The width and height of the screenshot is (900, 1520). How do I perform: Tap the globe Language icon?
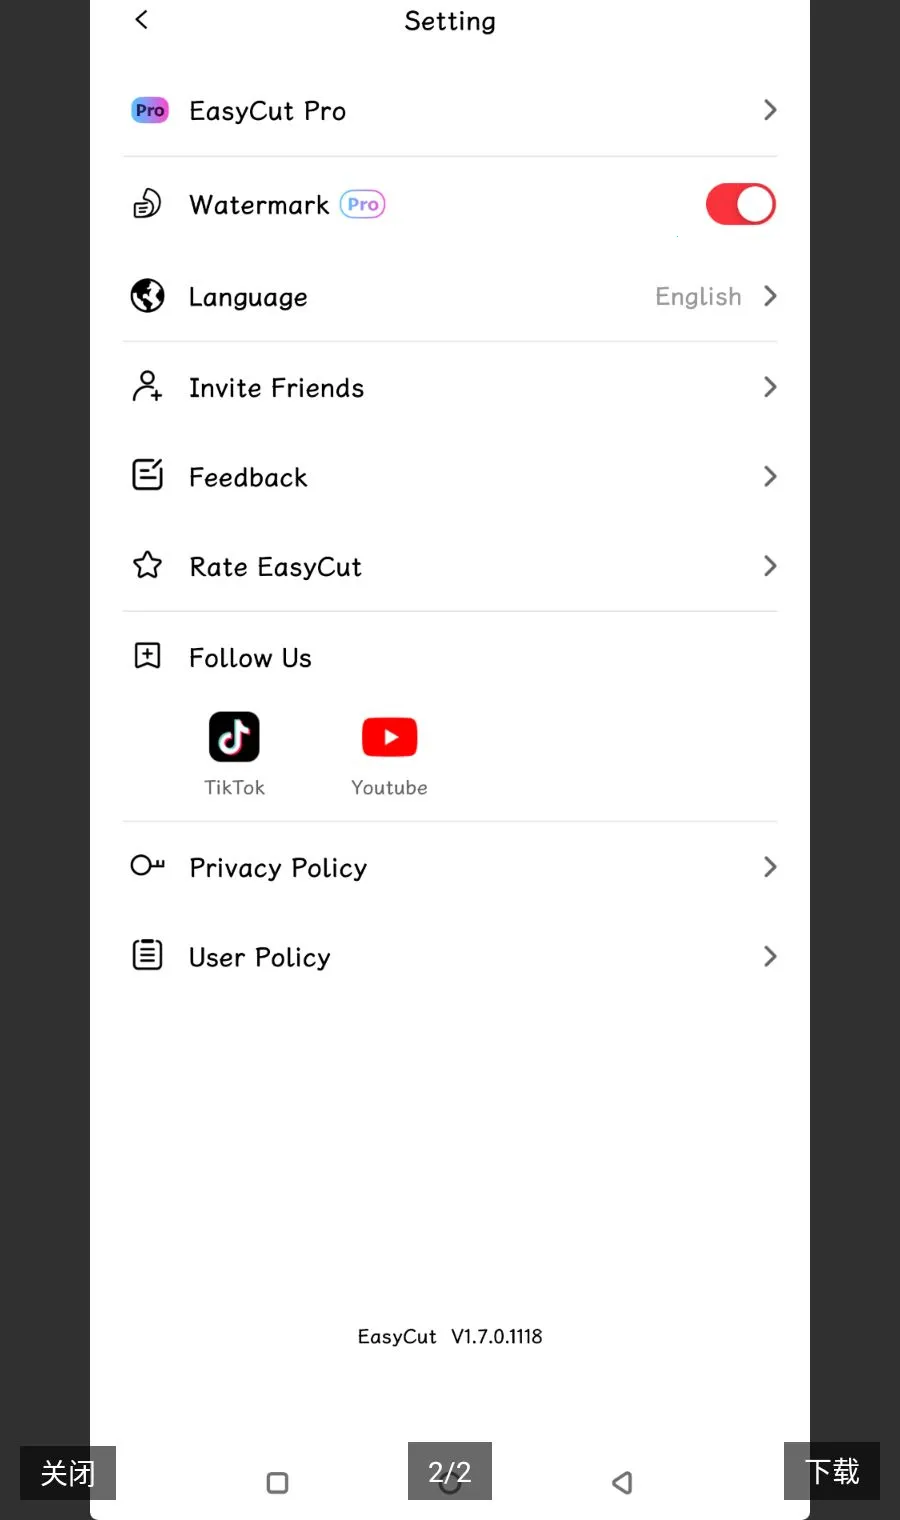[148, 296]
